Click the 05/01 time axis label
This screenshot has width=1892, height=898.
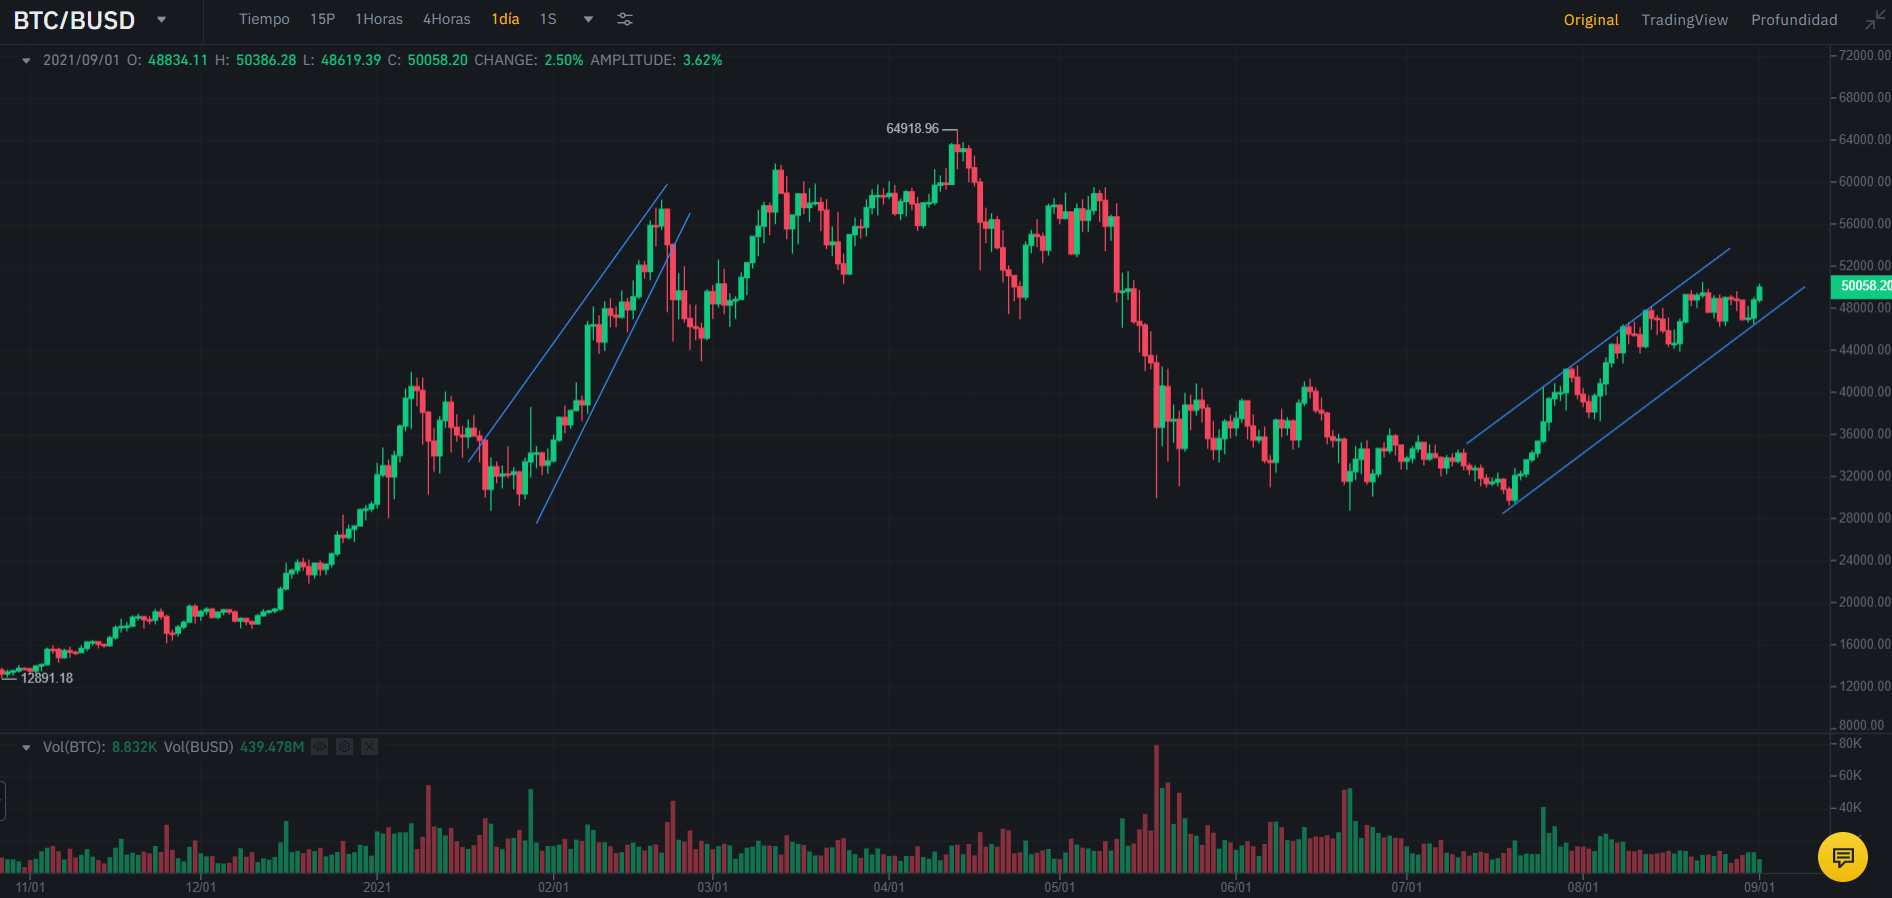pos(1060,887)
